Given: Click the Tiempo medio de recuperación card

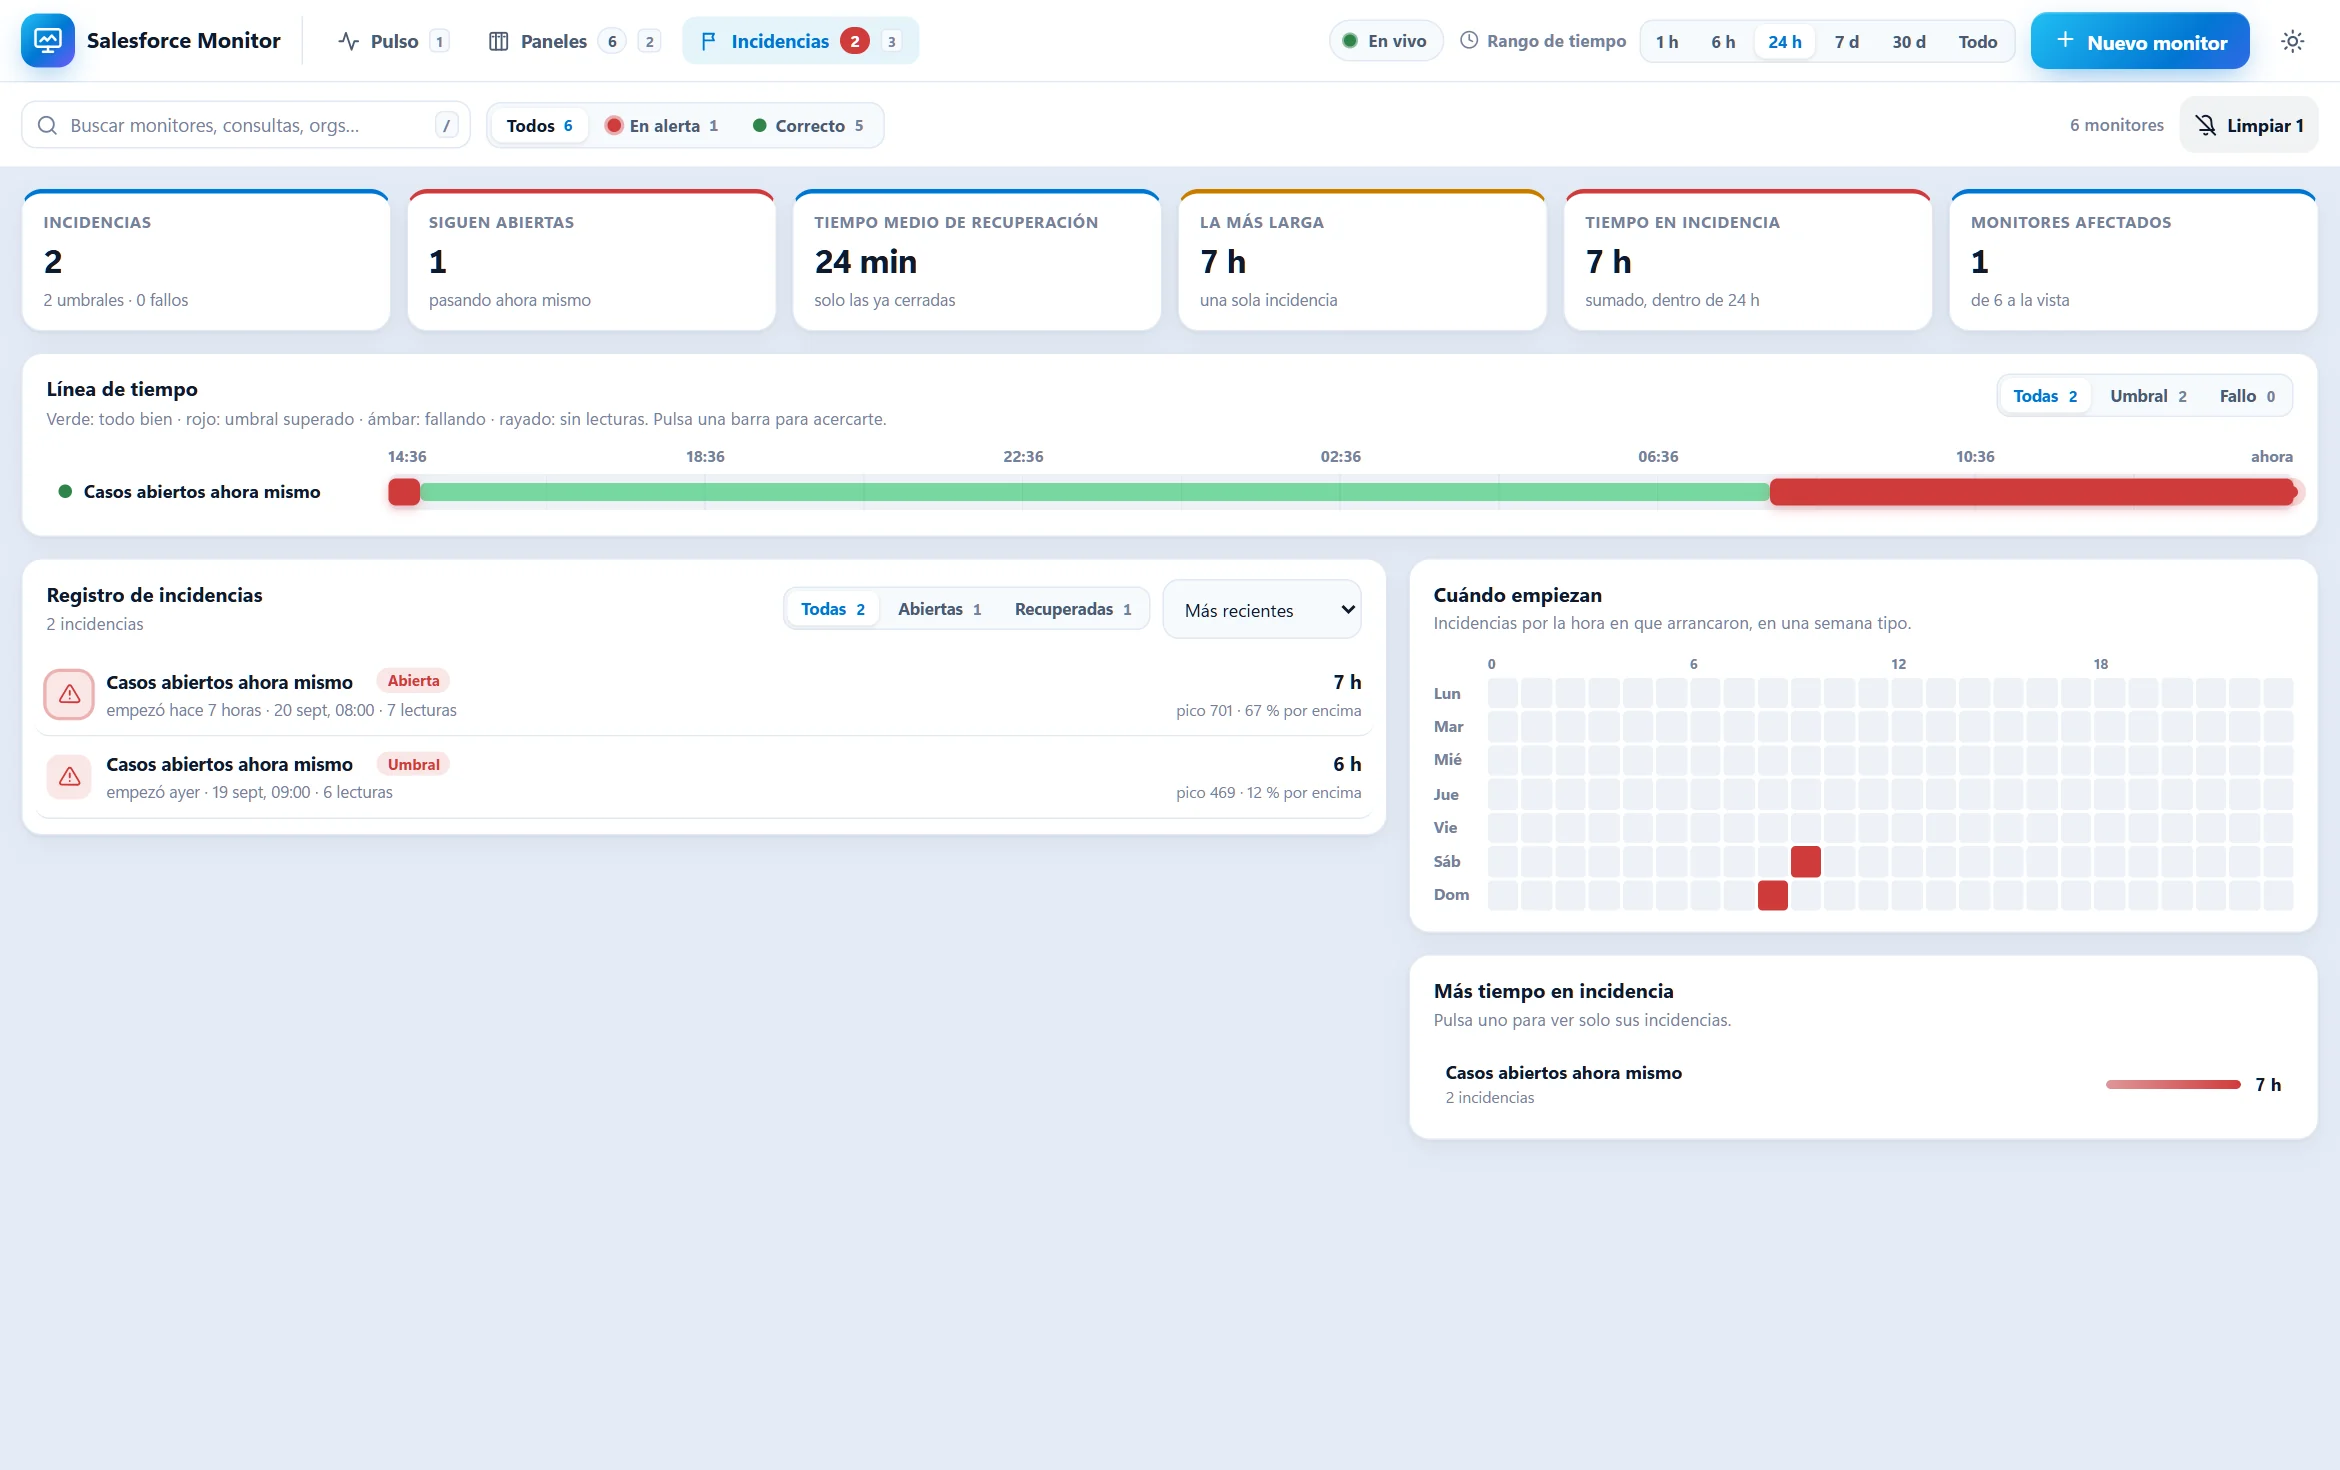Looking at the screenshot, I should (x=976, y=260).
